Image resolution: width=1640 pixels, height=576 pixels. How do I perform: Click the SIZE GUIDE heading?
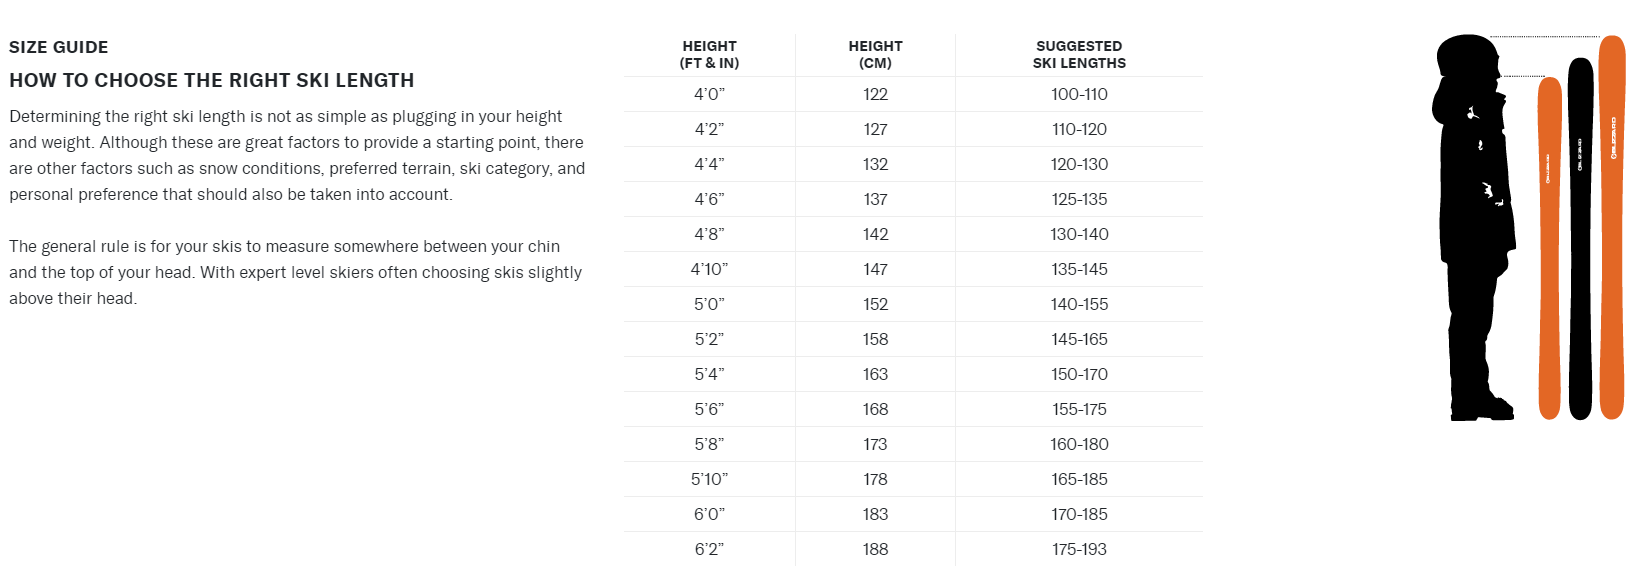coord(59,47)
